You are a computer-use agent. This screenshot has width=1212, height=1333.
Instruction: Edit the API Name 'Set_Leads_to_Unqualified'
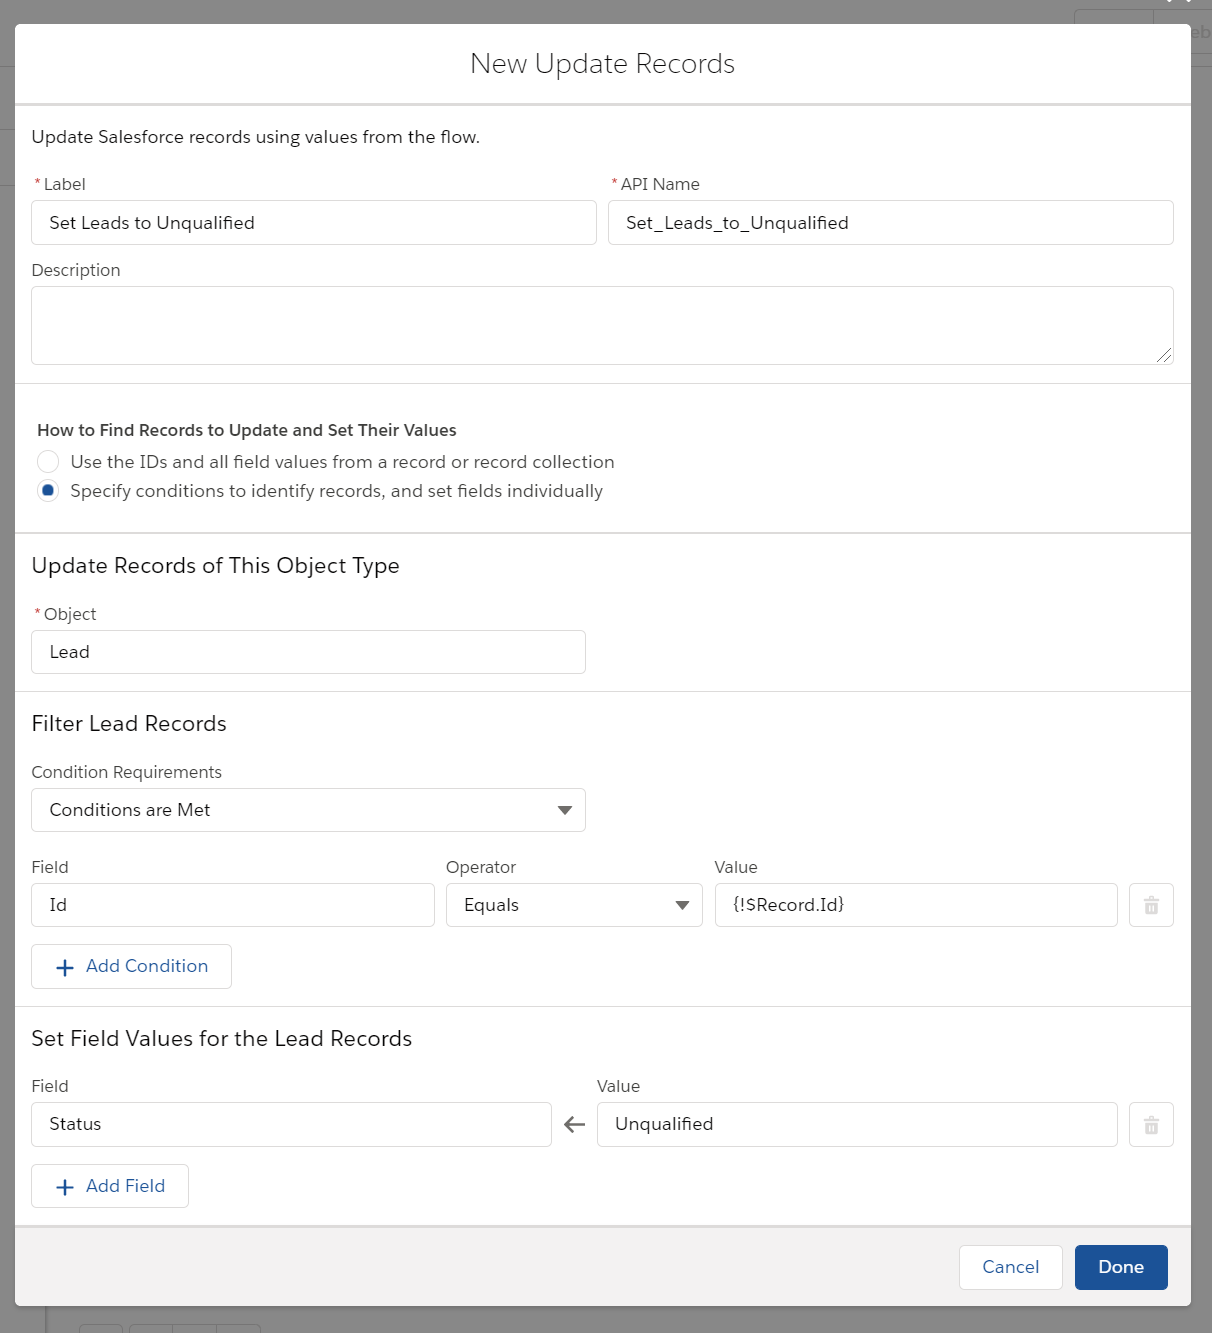[890, 222]
